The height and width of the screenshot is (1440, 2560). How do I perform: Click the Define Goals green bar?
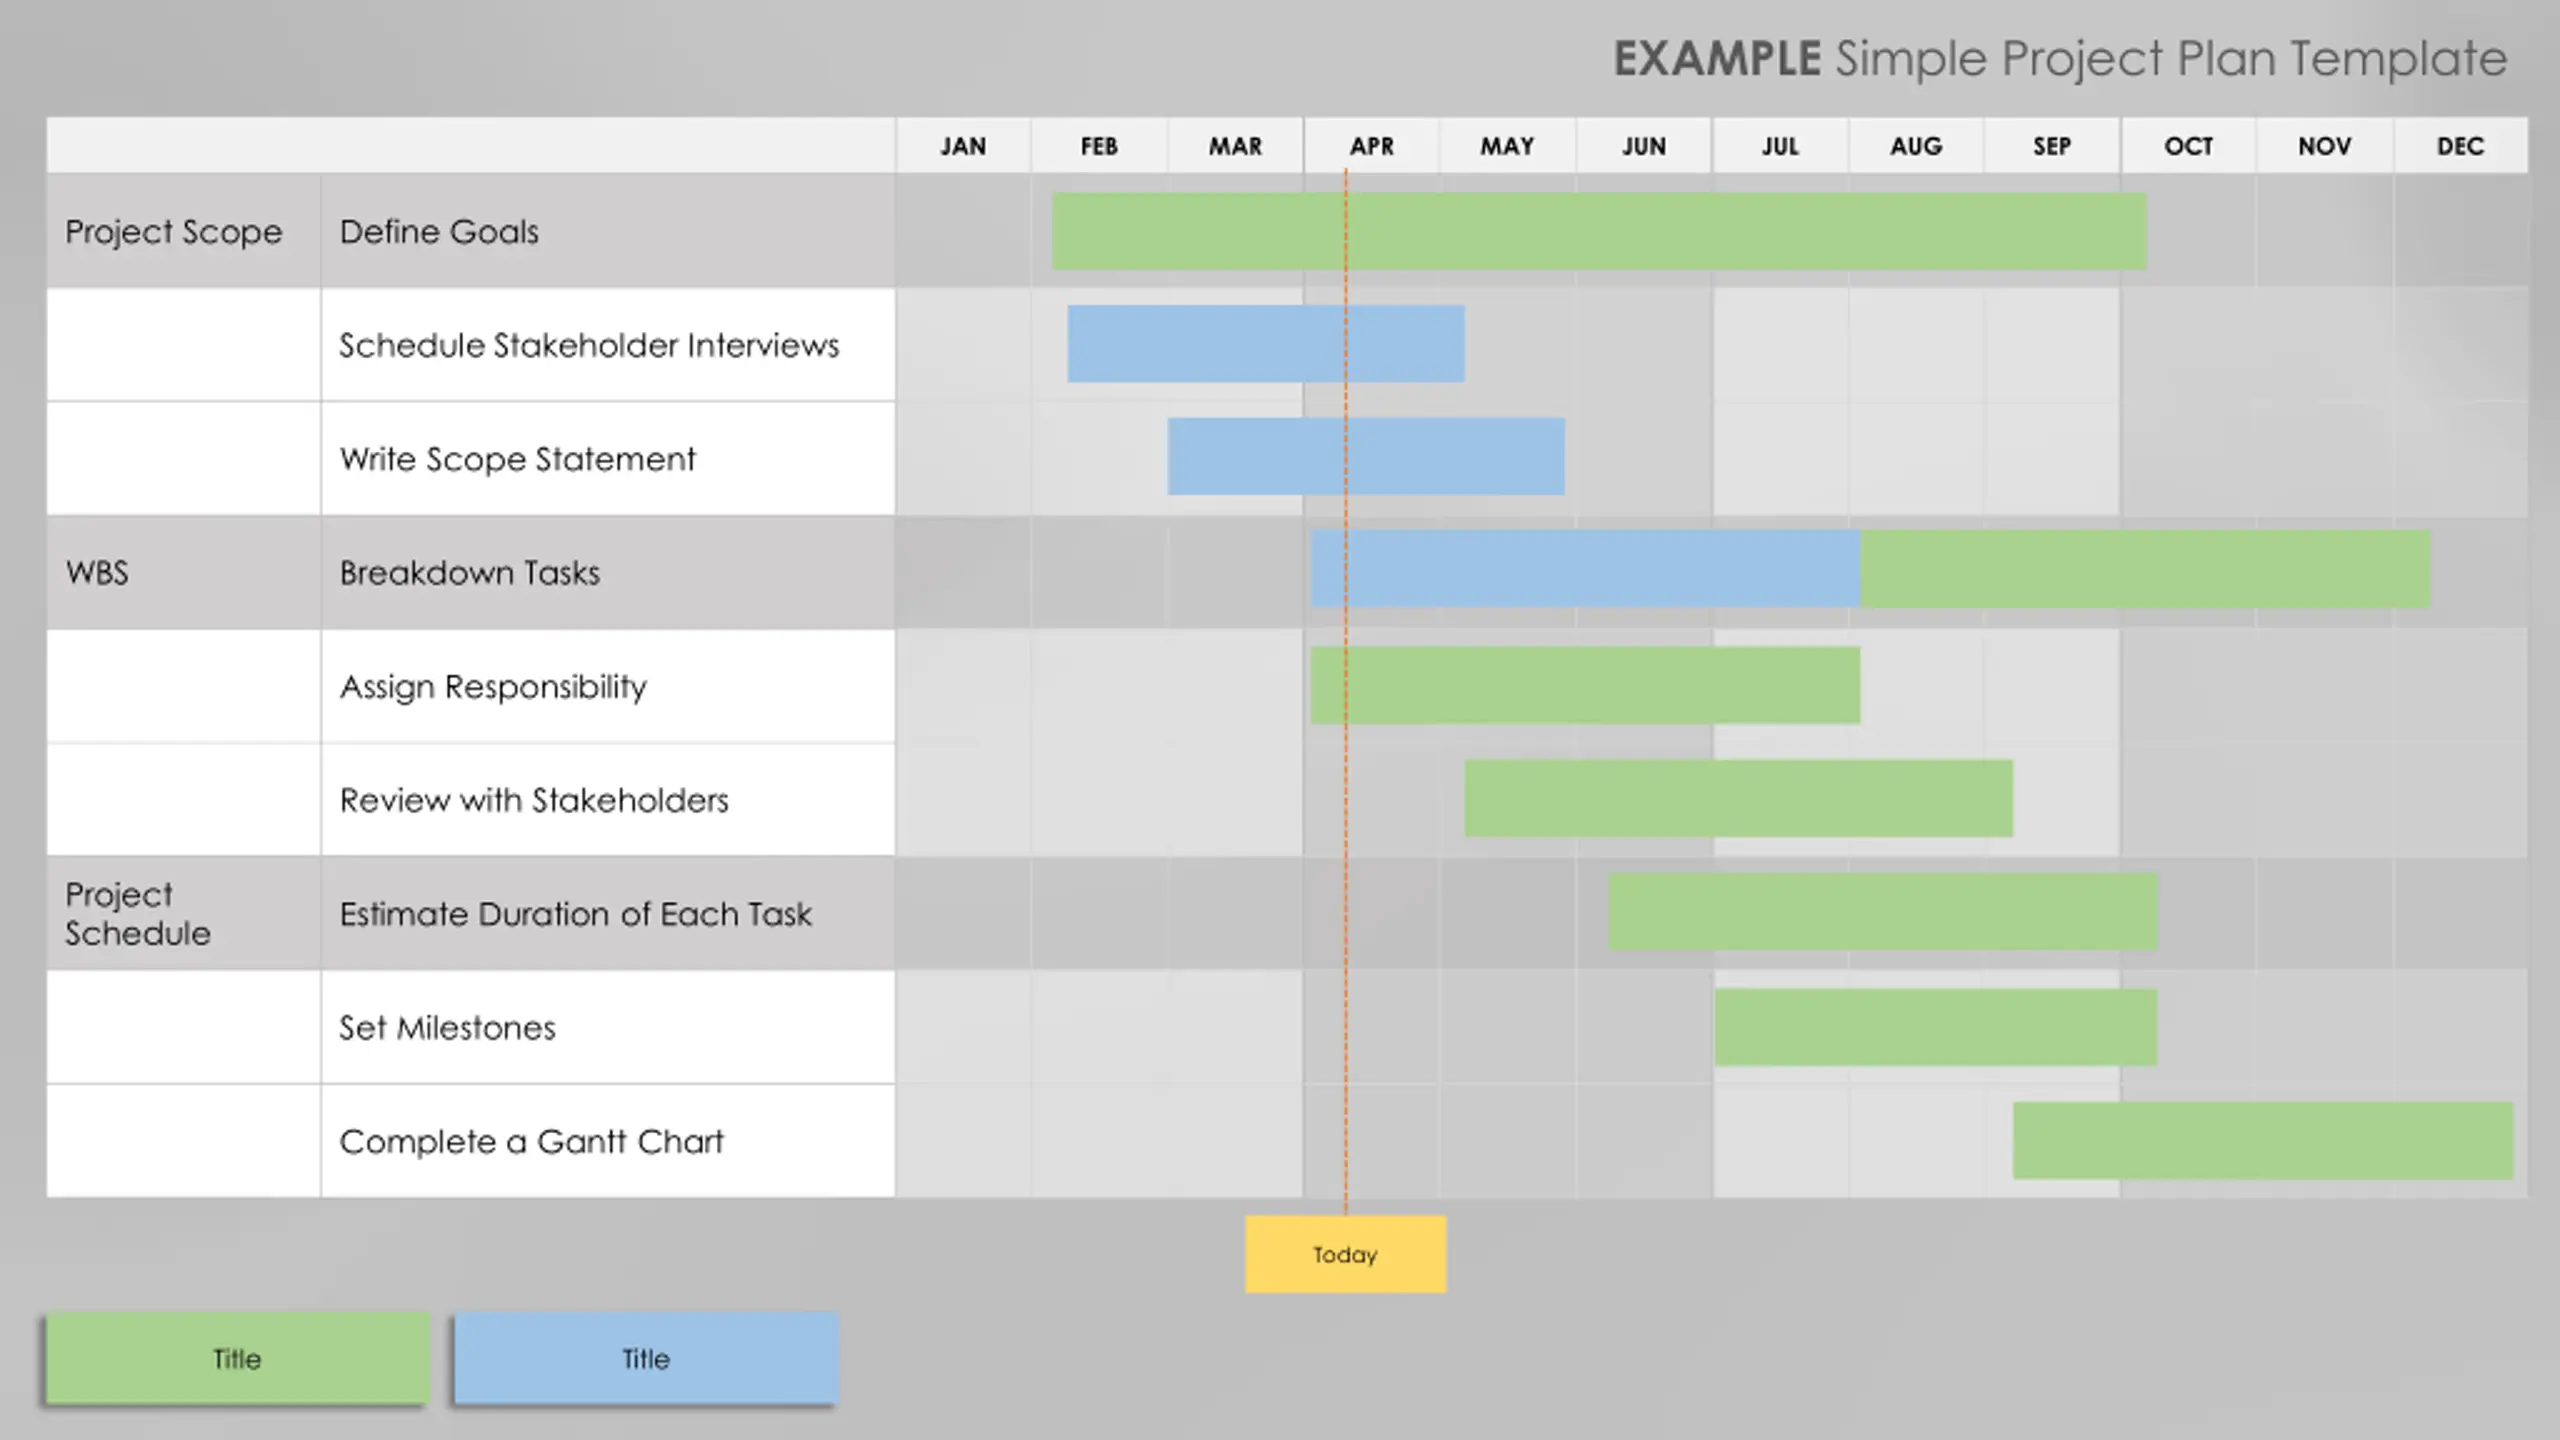[x=1599, y=231]
